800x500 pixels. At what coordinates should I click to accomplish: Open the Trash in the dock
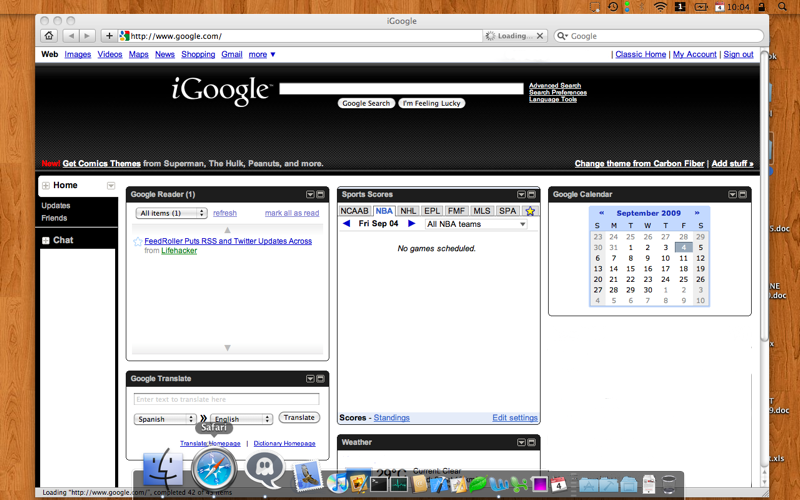pyautogui.click(x=669, y=484)
